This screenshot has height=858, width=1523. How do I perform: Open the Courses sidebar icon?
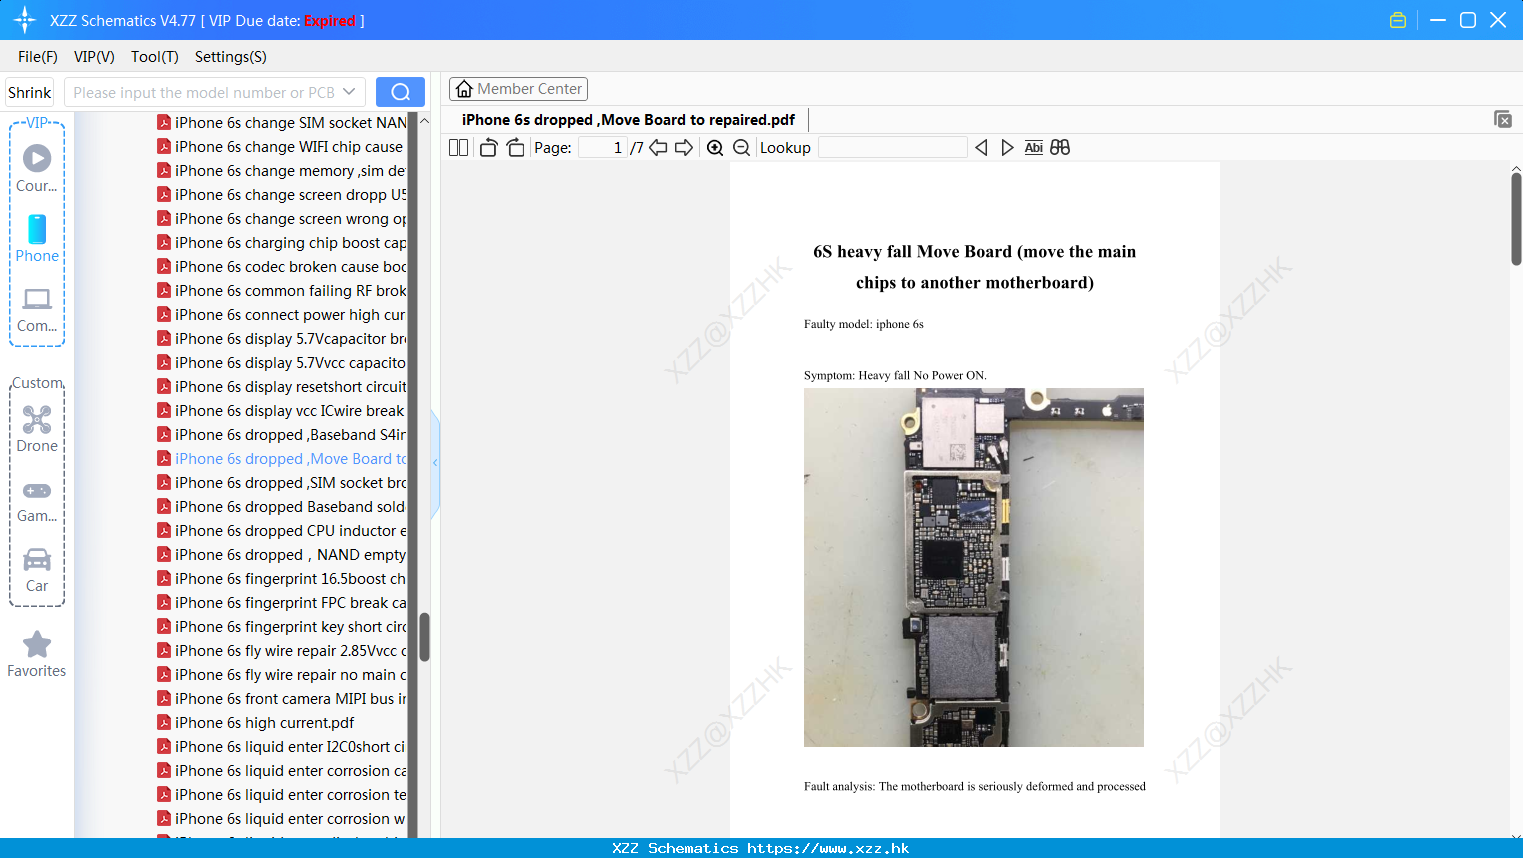[37, 168]
